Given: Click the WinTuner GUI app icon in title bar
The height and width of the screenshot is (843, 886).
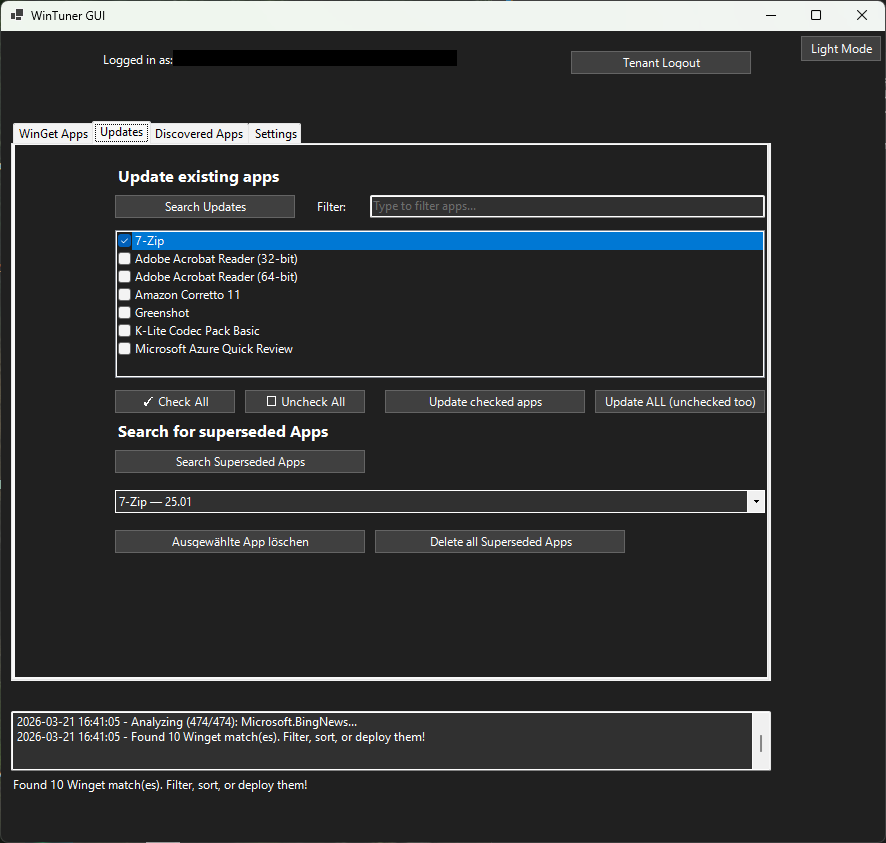Looking at the screenshot, I should click(17, 15).
